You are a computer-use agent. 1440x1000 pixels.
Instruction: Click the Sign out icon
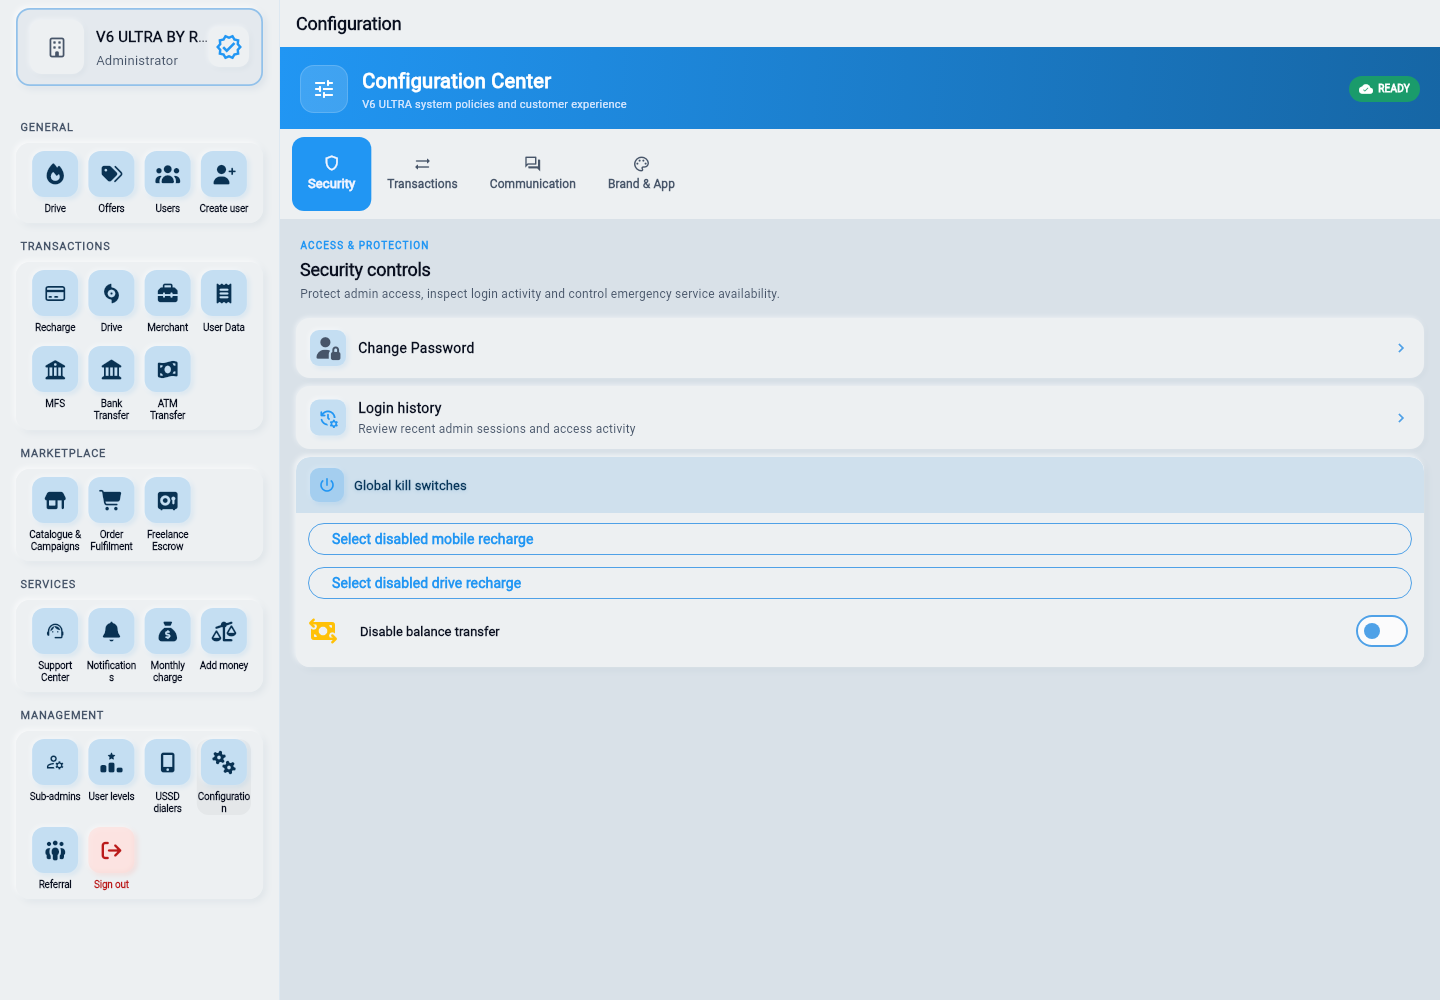click(x=111, y=851)
